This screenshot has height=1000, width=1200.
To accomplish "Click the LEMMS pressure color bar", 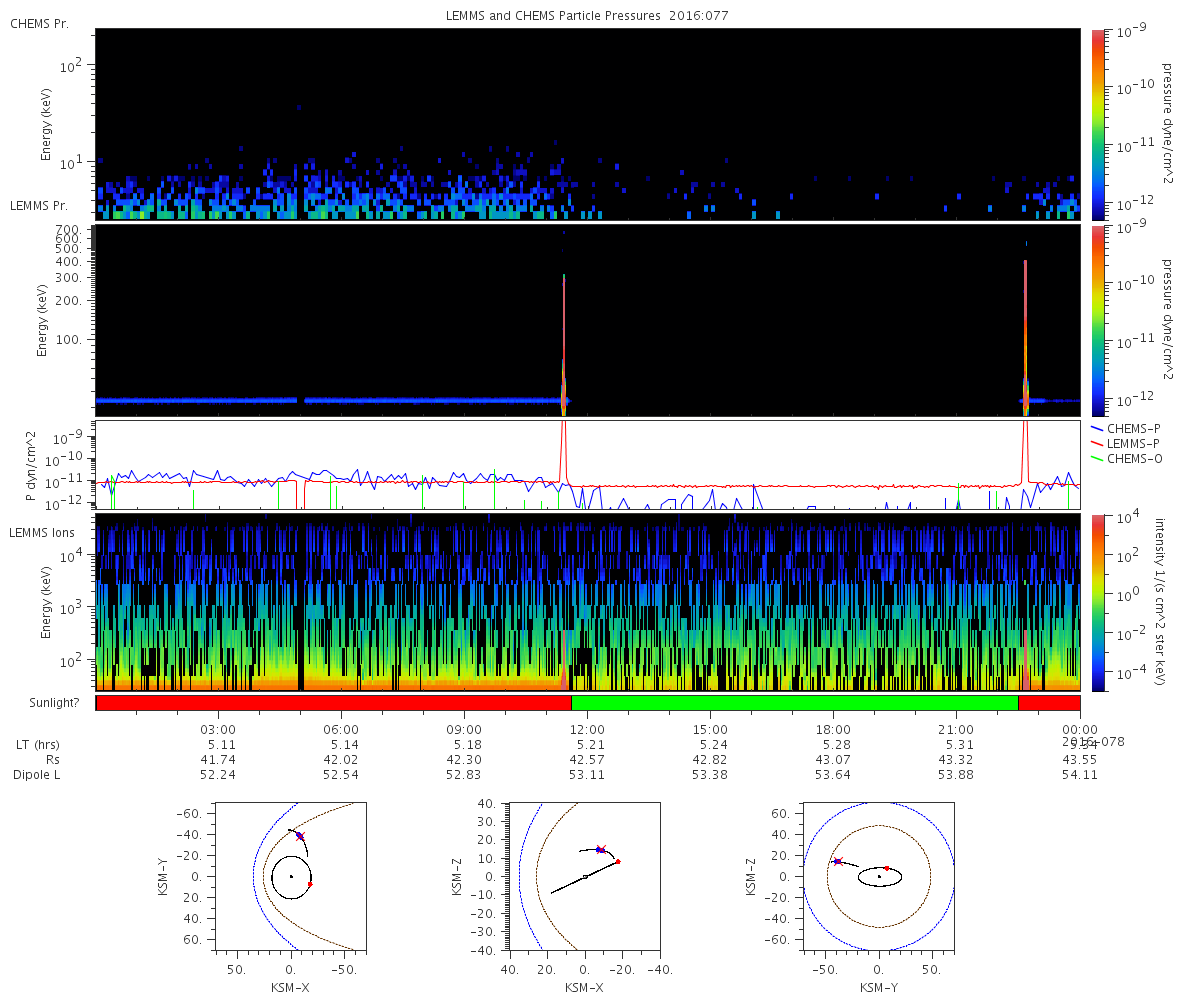I will tap(1097, 320).
